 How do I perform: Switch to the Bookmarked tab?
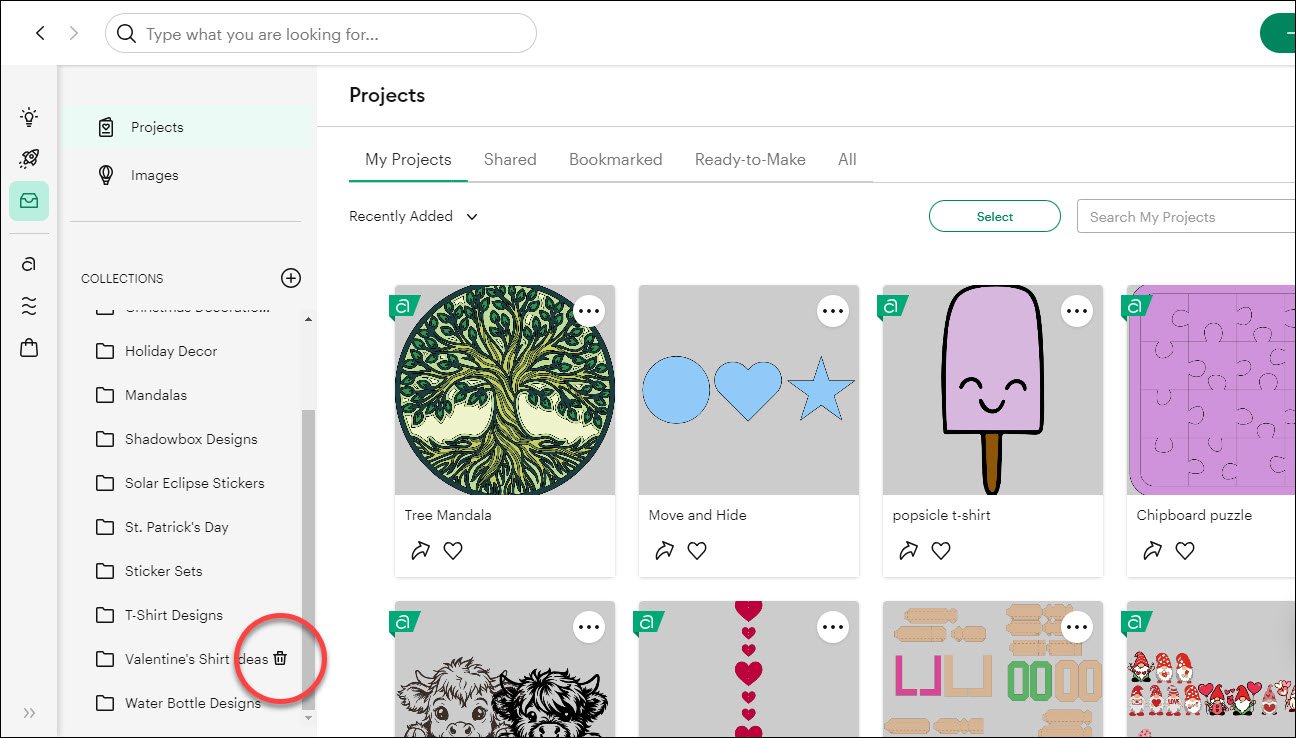(x=615, y=159)
